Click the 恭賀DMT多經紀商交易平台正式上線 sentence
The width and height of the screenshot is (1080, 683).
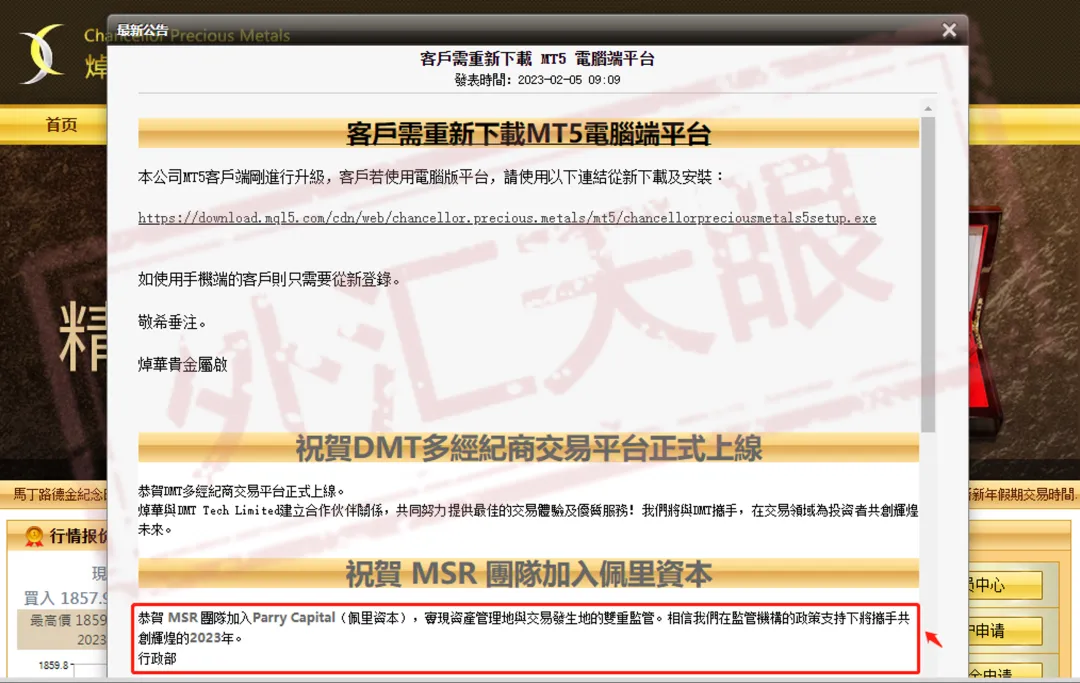click(x=241, y=491)
